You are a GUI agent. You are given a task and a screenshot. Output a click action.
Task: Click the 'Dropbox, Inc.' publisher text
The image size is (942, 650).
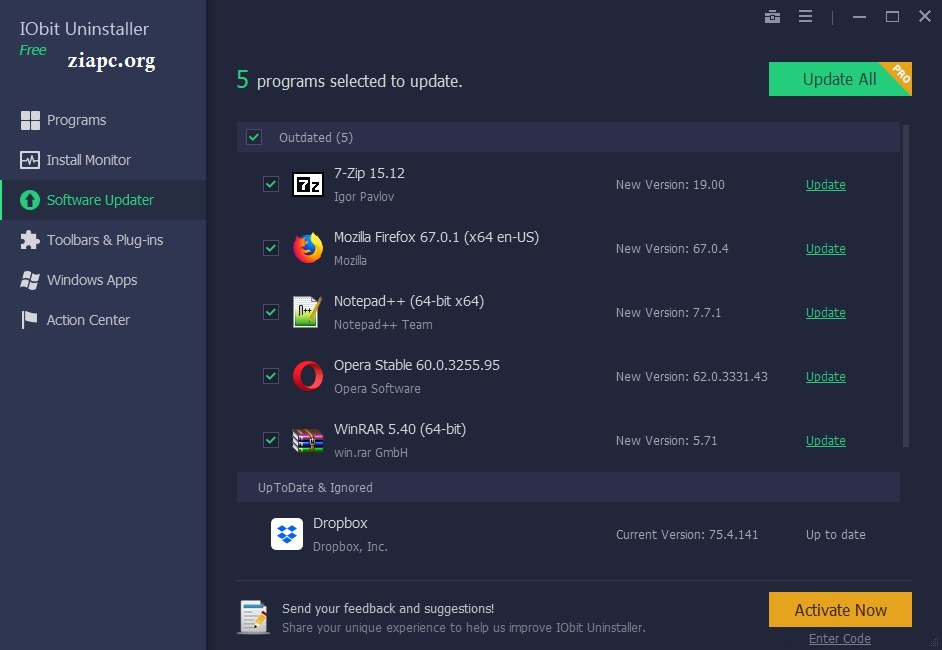point(350,547)
